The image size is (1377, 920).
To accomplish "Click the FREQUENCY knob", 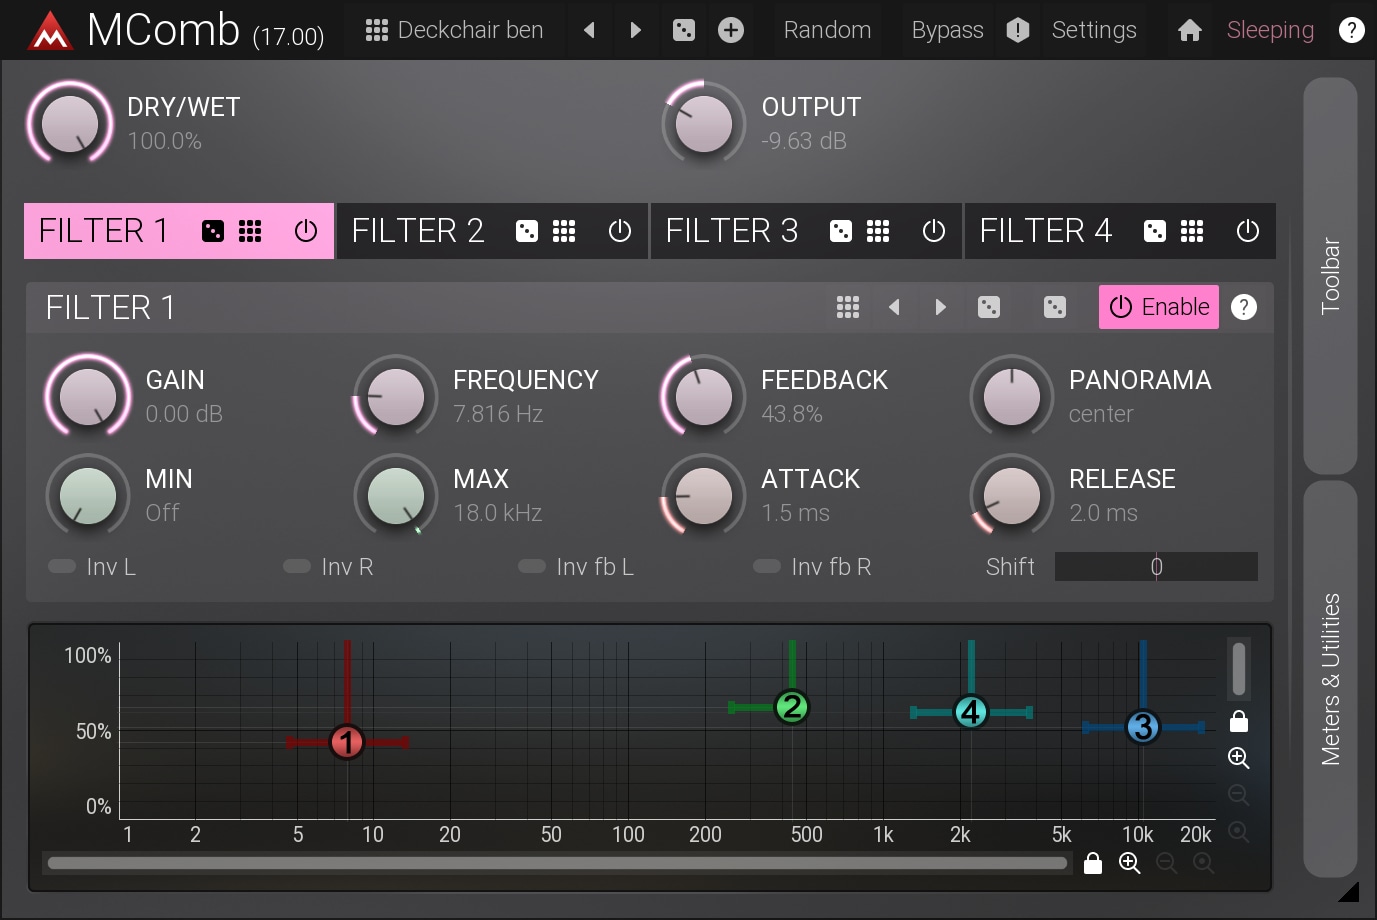I will pos(396,396).
